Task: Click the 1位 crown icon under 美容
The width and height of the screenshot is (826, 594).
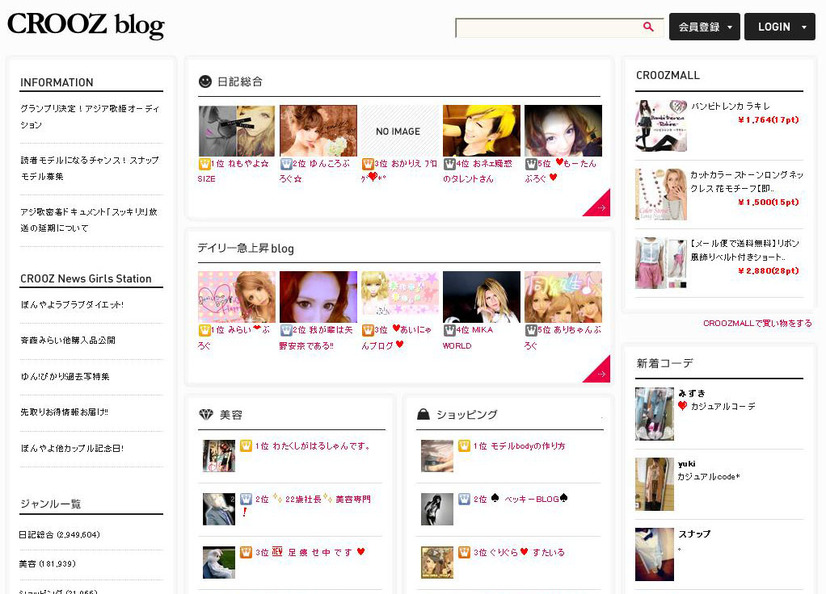Action: 245,446
